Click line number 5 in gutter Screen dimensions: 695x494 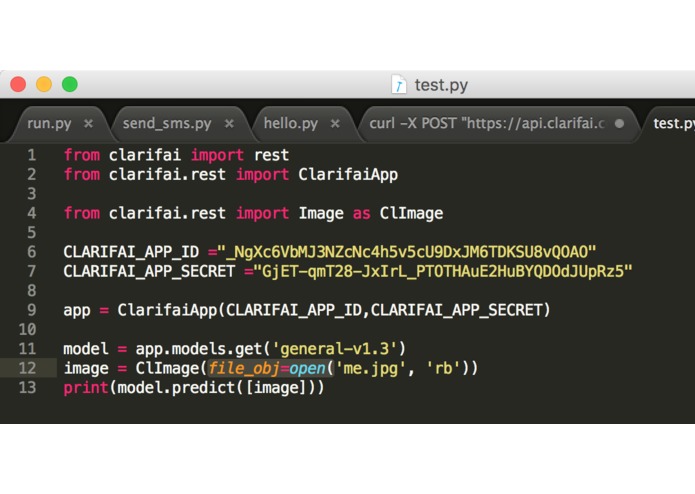point(31,233)
